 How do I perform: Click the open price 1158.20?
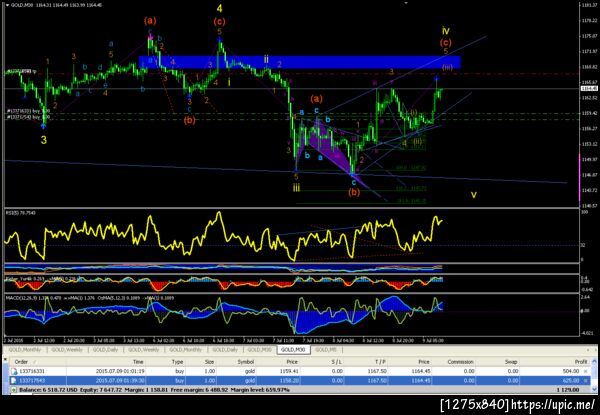tap(289, 381)
